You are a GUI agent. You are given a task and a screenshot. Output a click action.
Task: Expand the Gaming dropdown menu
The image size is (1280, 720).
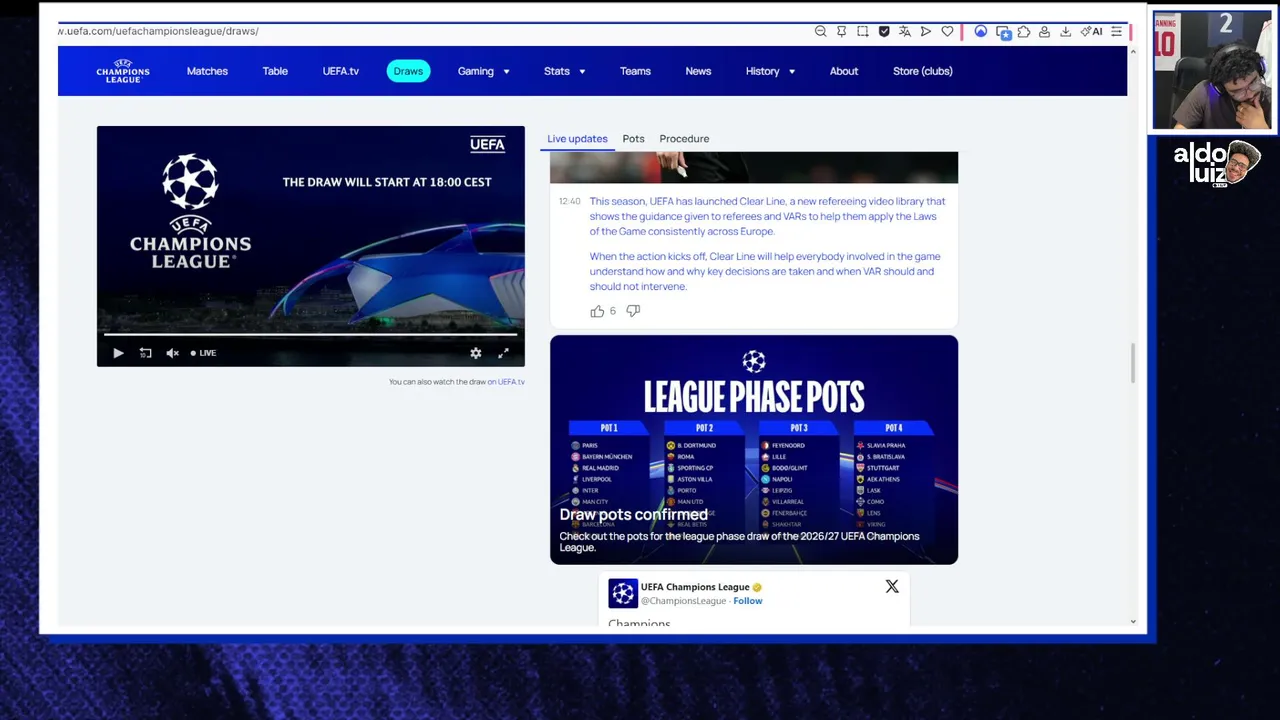pyautogui.click(x=484, y=71)
